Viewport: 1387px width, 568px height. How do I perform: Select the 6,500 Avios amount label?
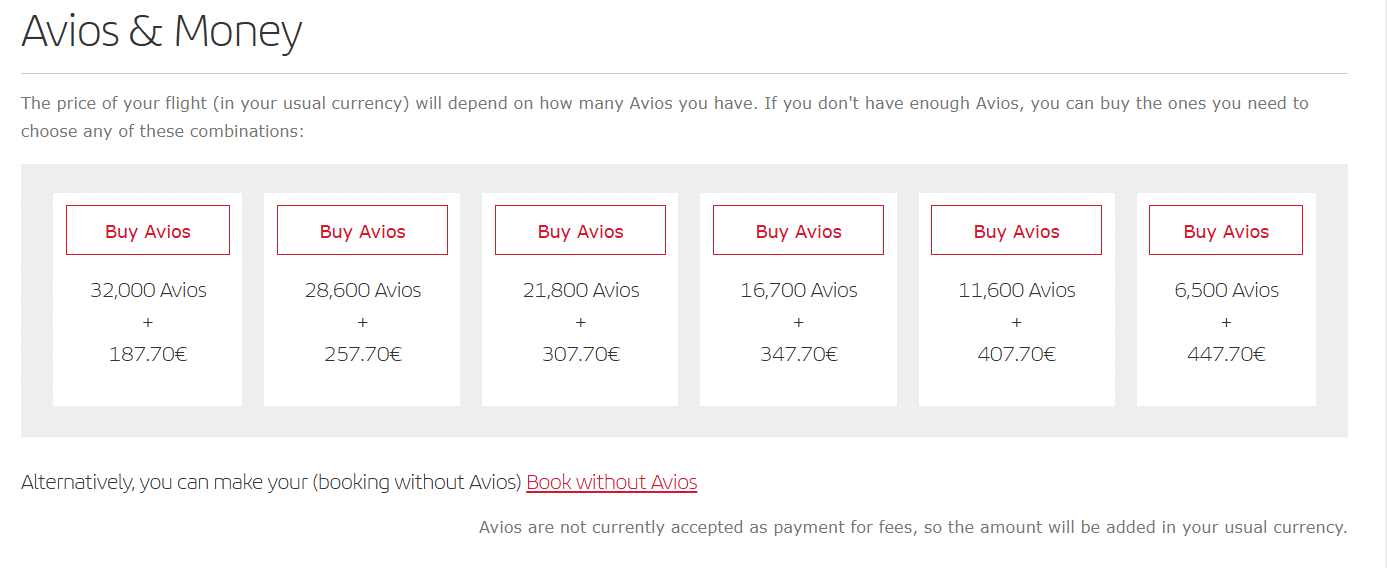1227,290
